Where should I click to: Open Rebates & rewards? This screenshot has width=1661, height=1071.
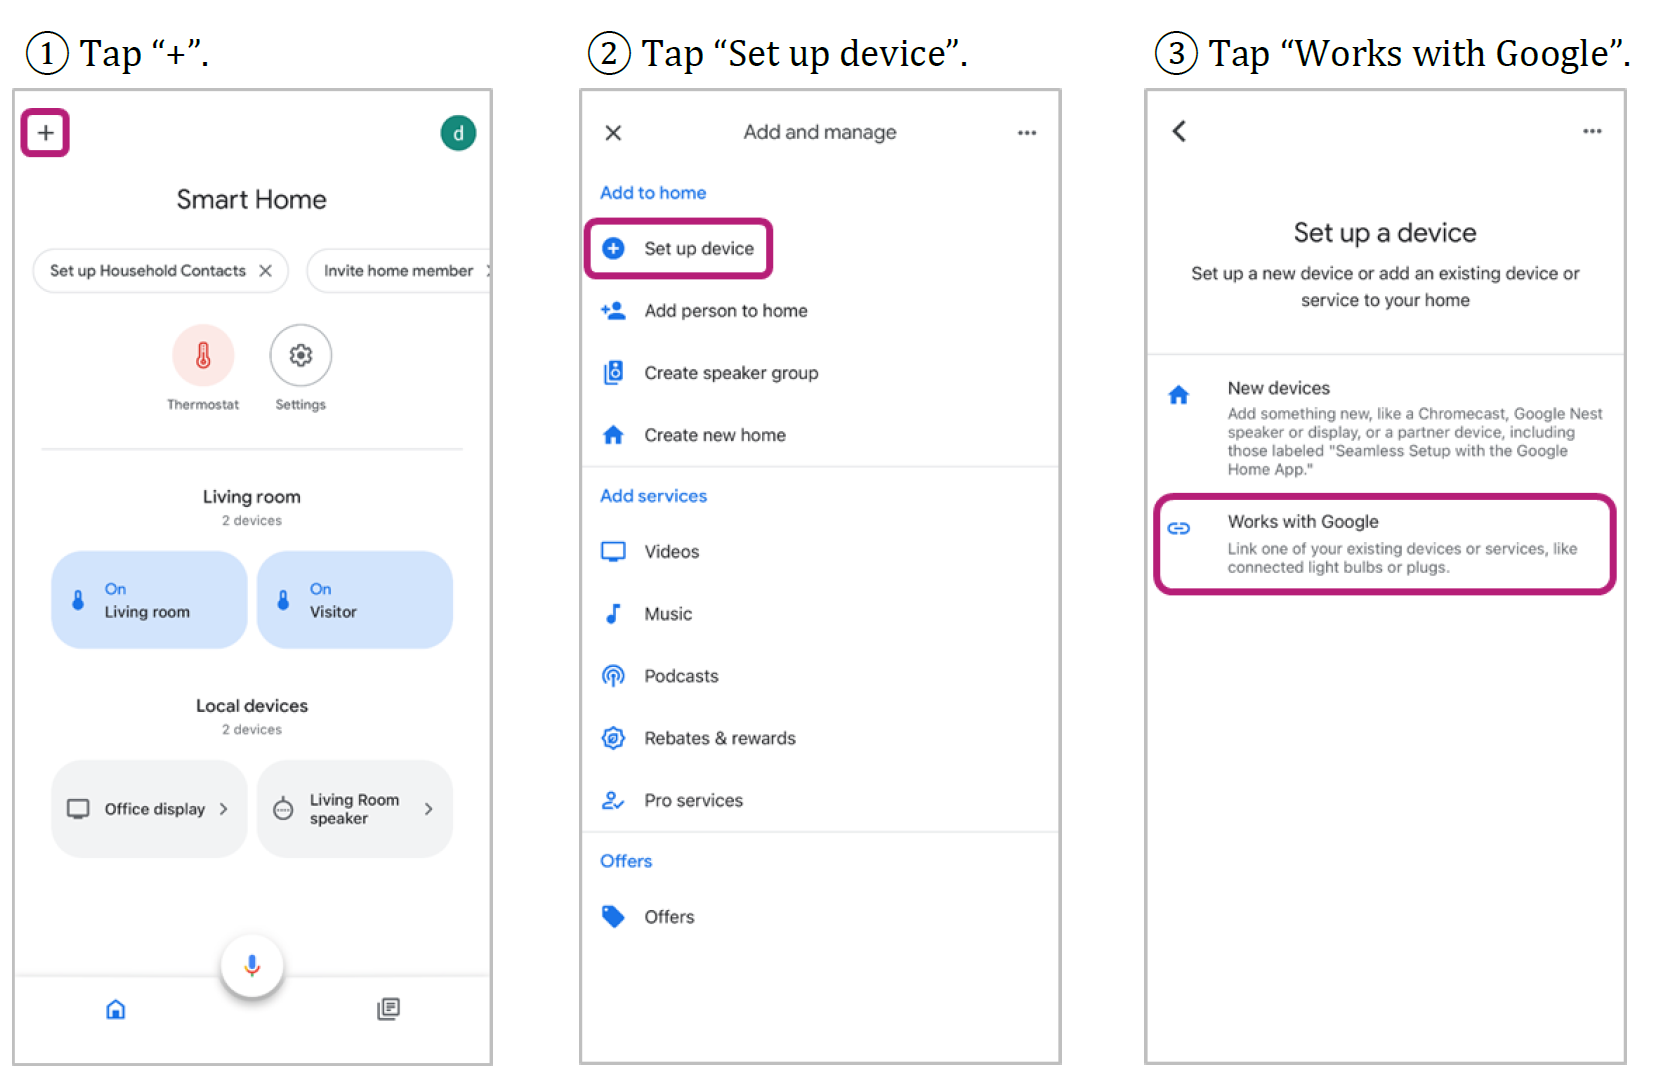coord(820,738)
